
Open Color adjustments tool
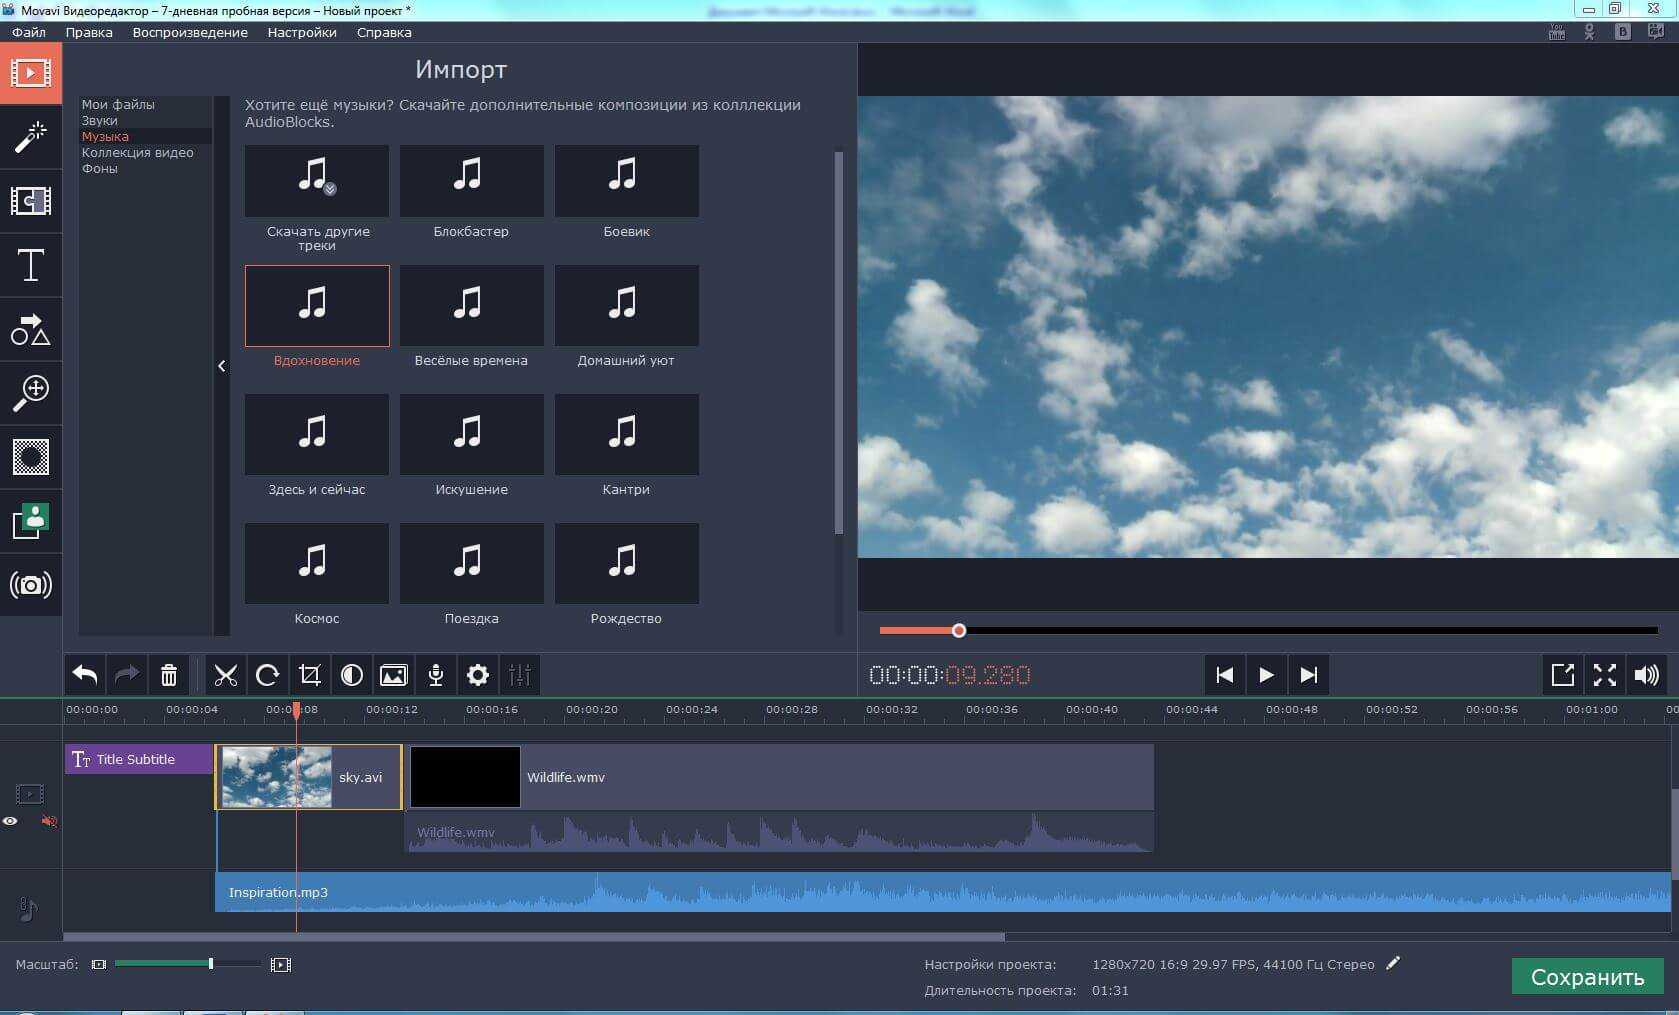[351, 675]
